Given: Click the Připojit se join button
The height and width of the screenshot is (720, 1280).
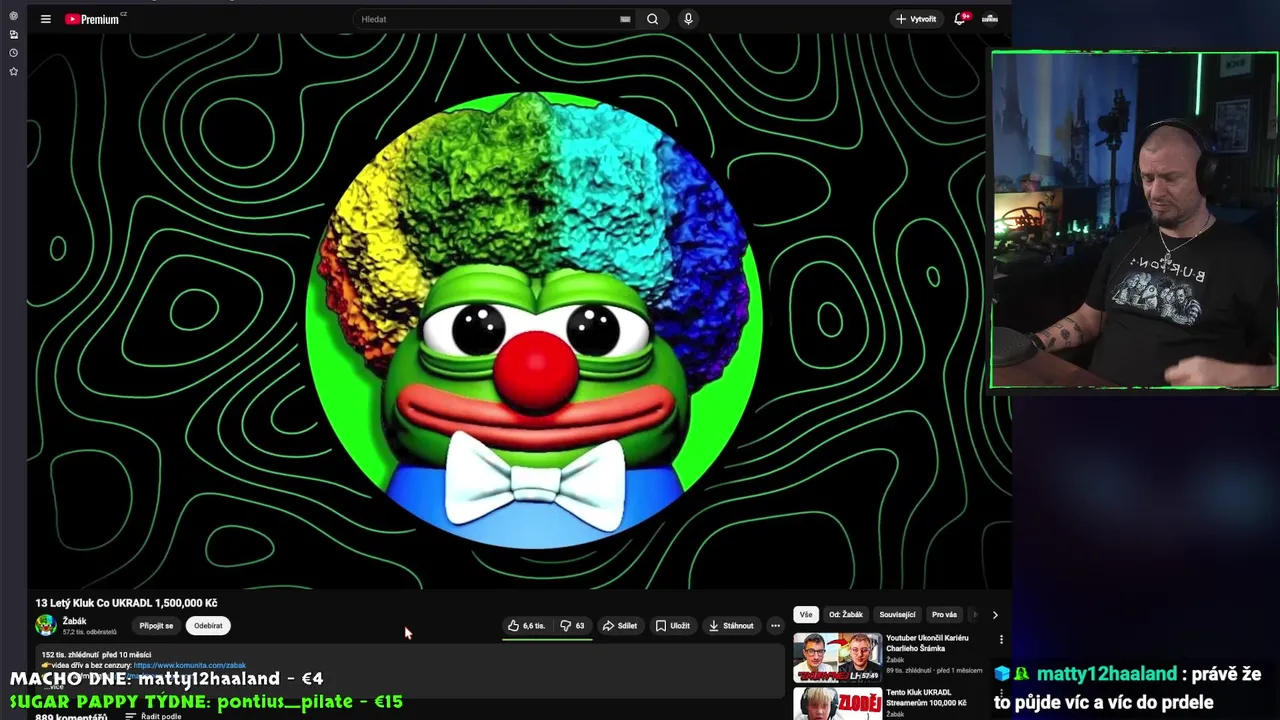Looking at the screenshot, I should [156, 626].
